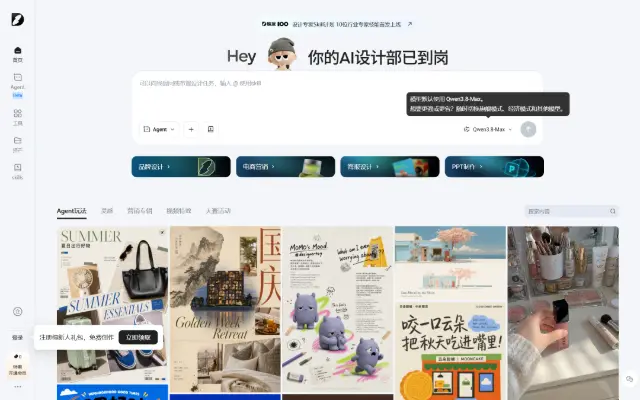This screenshot has height=400, width=640.
Task: Open the folder assets section in the sidebar
Action: point(18,144)
